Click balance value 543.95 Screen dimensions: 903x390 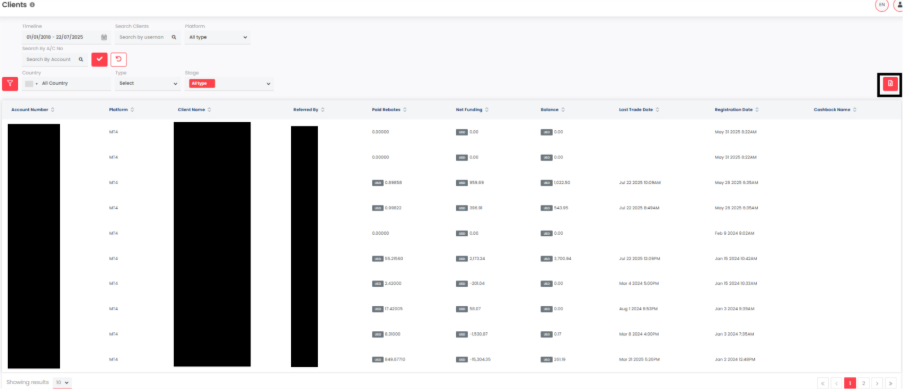[561, 208]
